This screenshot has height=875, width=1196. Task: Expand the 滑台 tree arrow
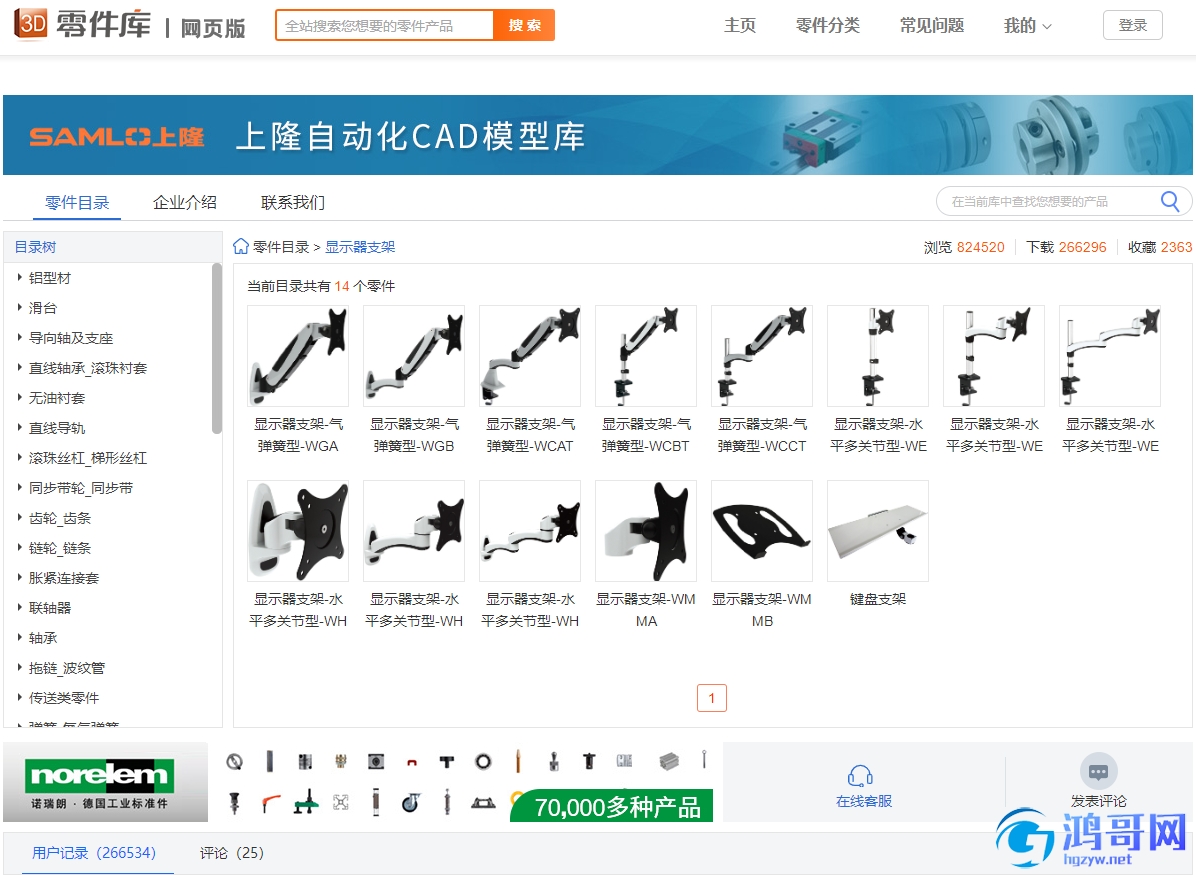(x=19, y=307)
